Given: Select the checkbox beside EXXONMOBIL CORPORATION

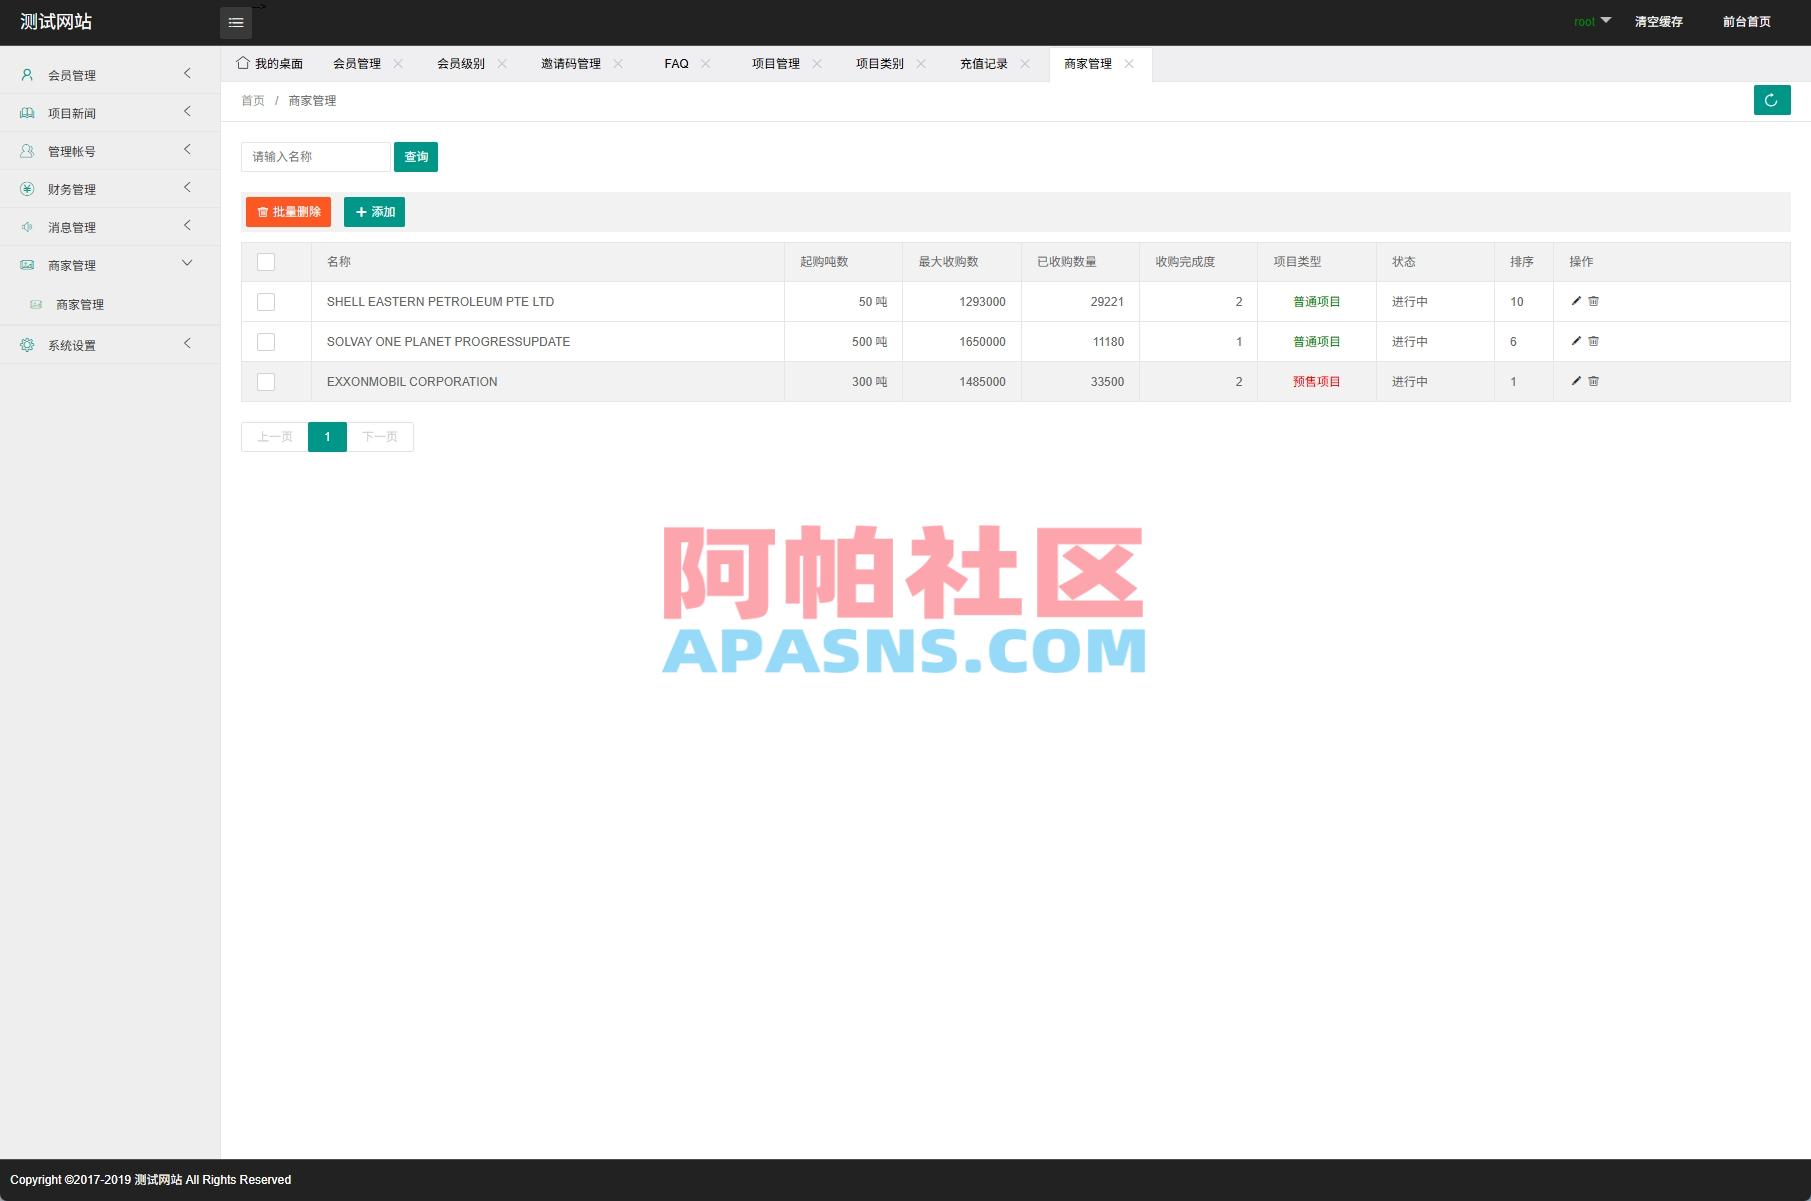Looking at the screenshot, I should [265, 381].
